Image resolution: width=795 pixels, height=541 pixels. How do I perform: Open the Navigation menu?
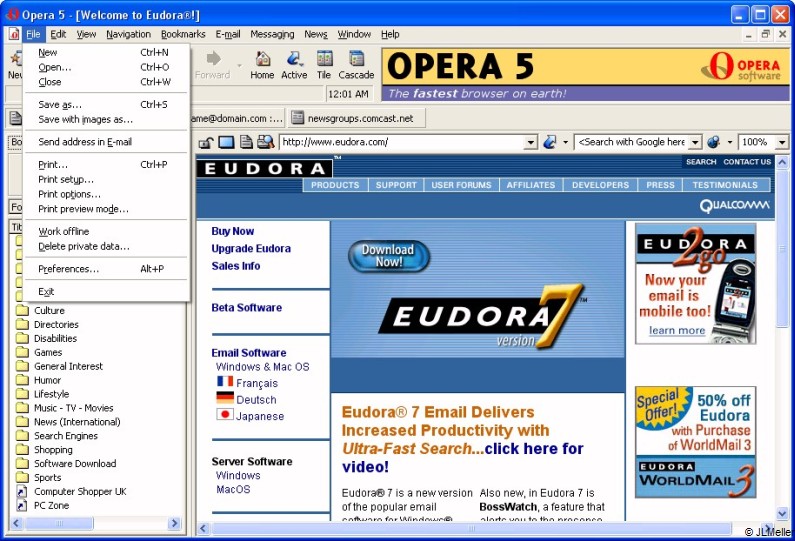128,34
